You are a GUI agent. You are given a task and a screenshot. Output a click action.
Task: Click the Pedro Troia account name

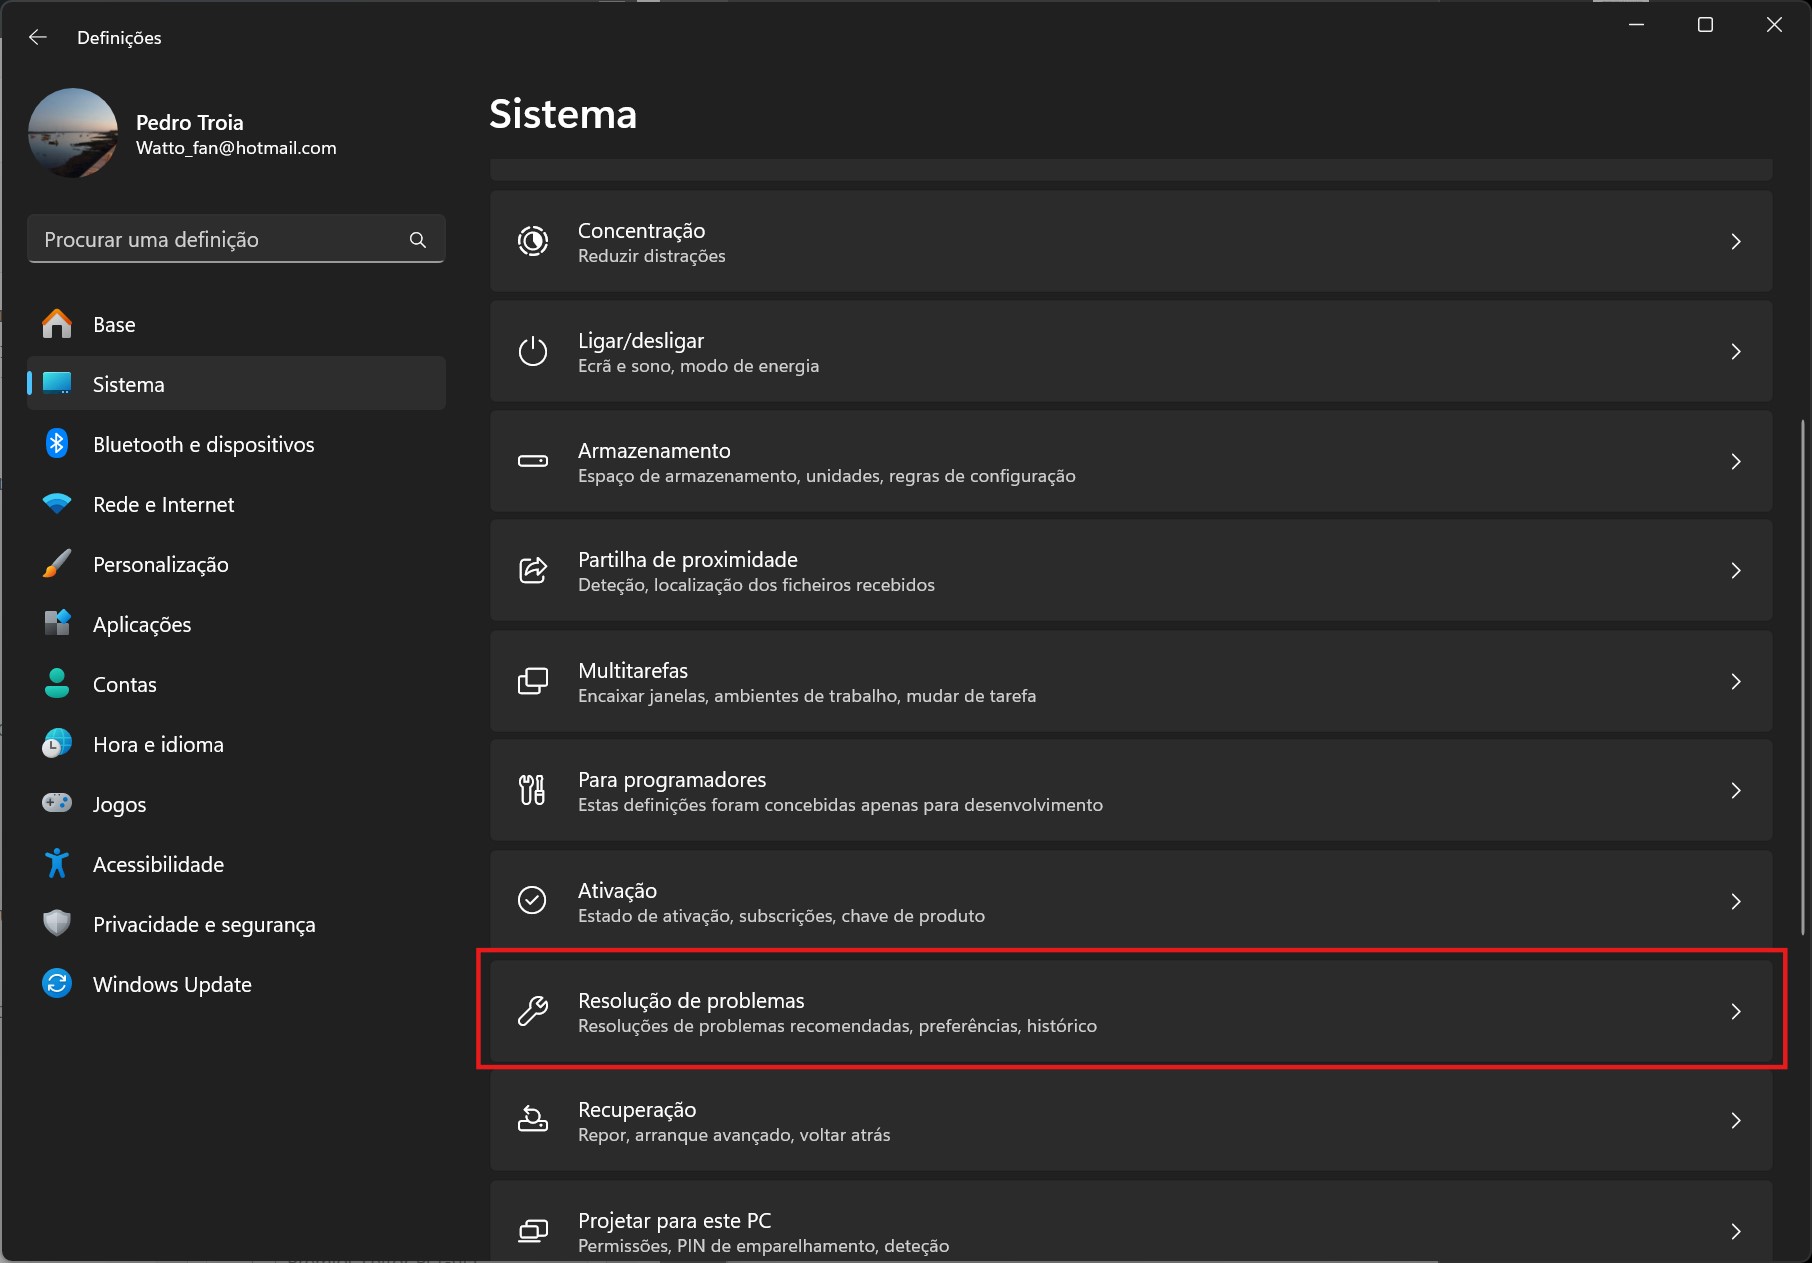click(190, 122)
